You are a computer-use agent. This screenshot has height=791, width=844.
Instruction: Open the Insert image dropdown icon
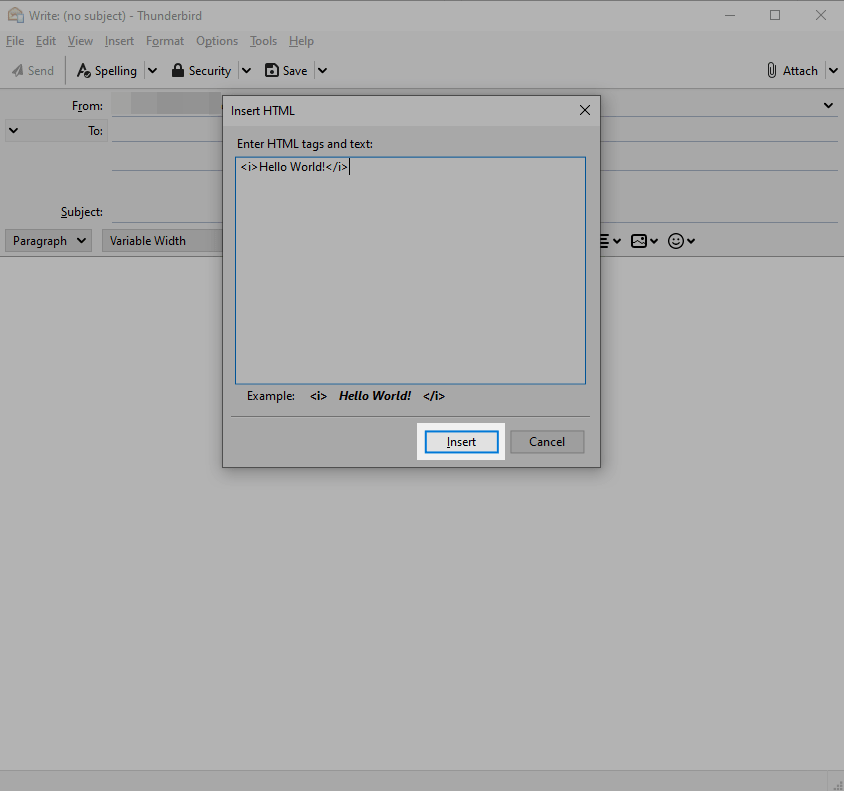(x=644, y=241)
